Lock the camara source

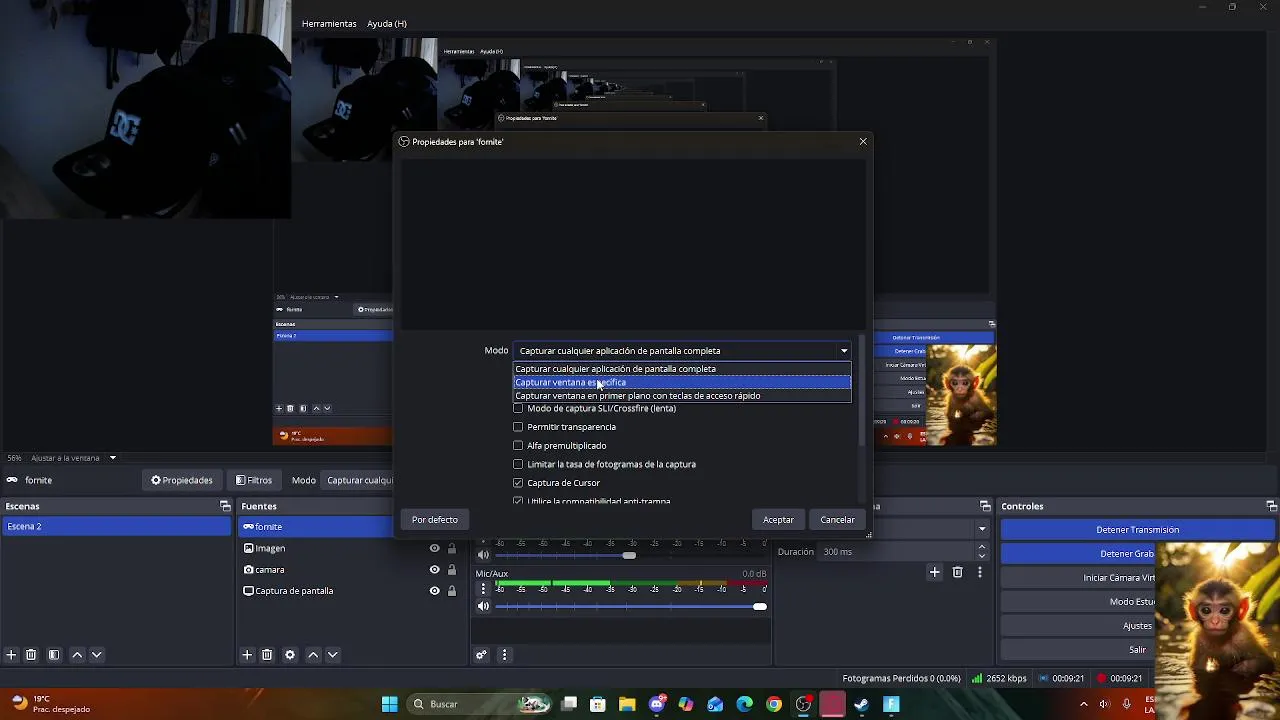(452, 570)
